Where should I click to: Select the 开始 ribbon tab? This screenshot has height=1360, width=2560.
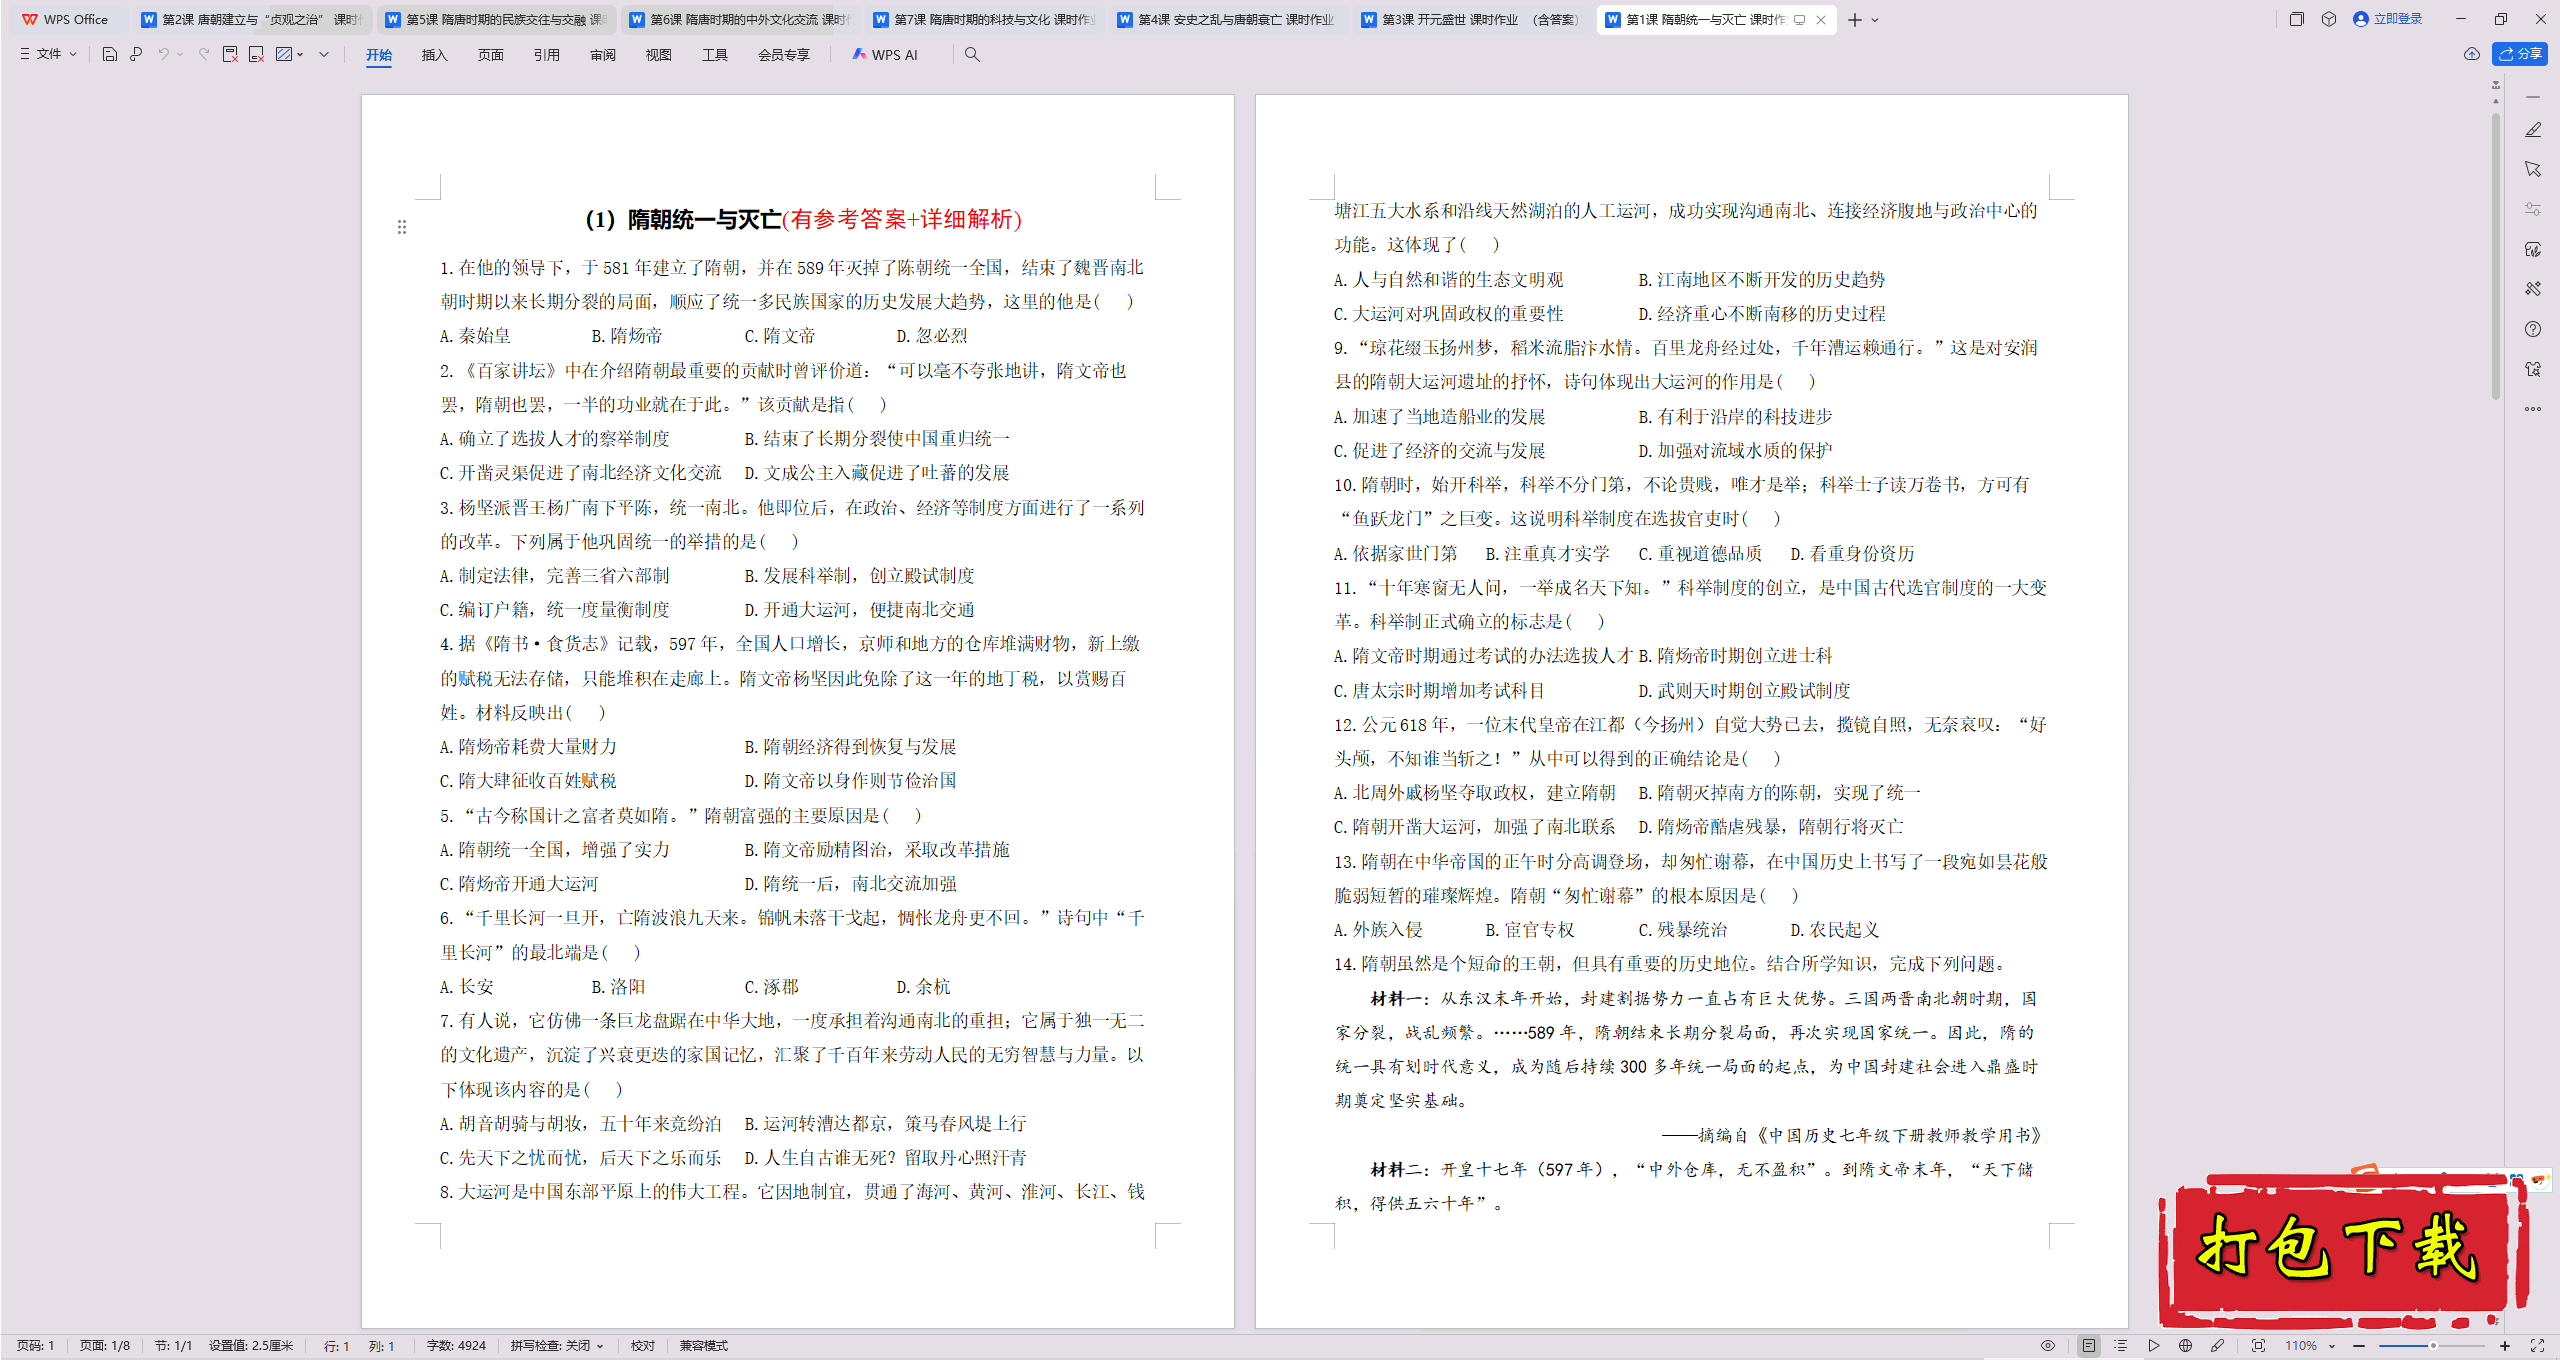pyautogui.click(x=379, y=55)
